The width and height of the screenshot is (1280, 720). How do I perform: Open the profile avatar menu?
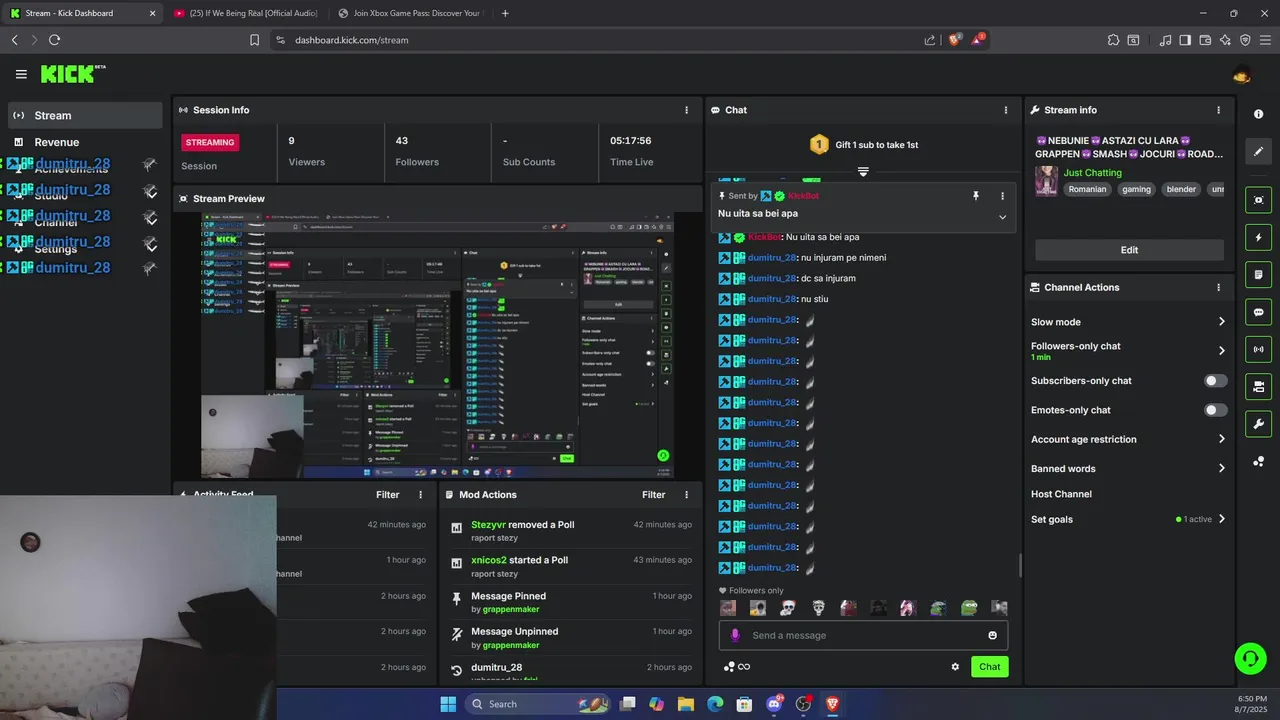1242,74
